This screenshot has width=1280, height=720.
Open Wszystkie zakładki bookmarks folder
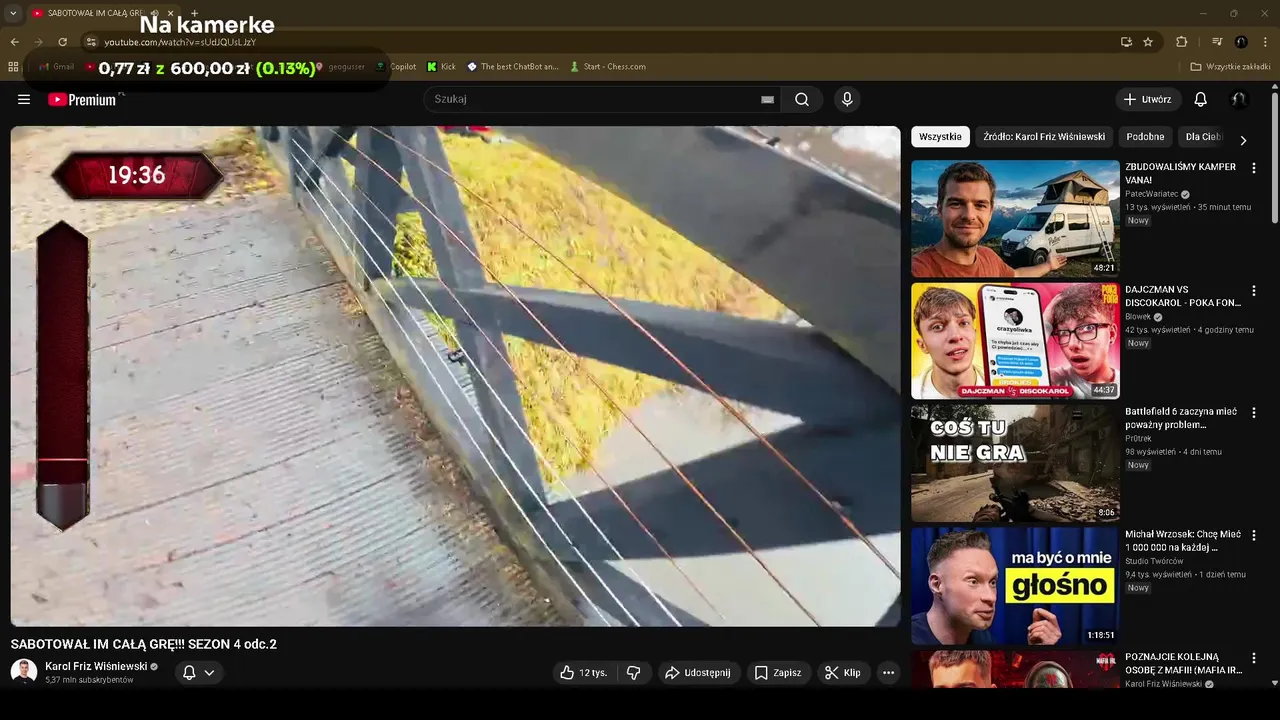[1231, 67]
